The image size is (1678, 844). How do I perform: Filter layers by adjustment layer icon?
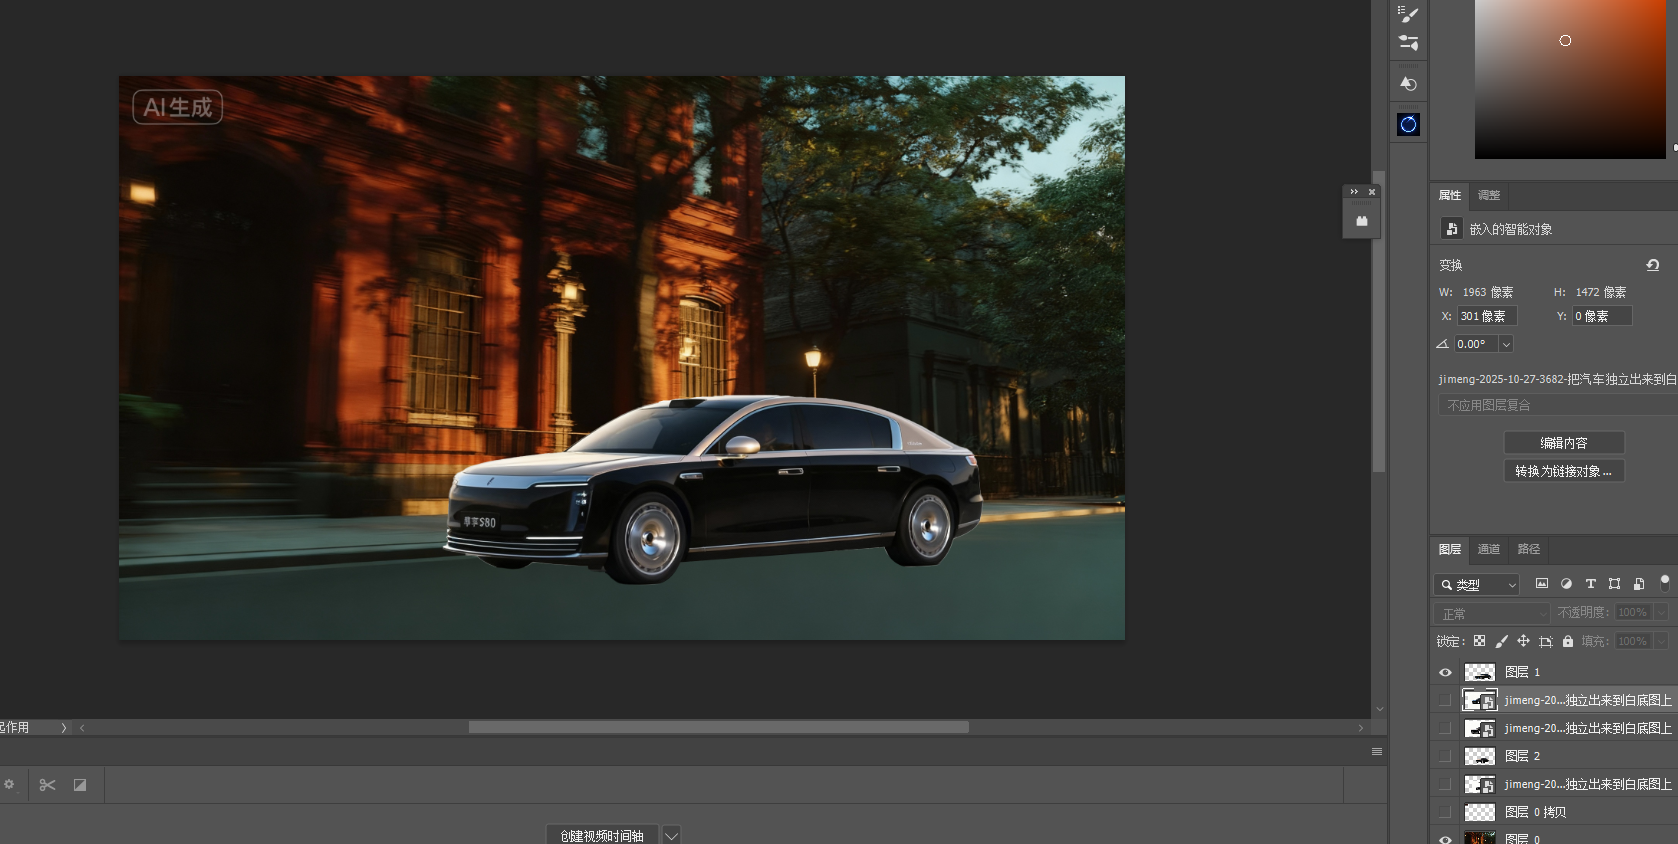(1566, 584)
